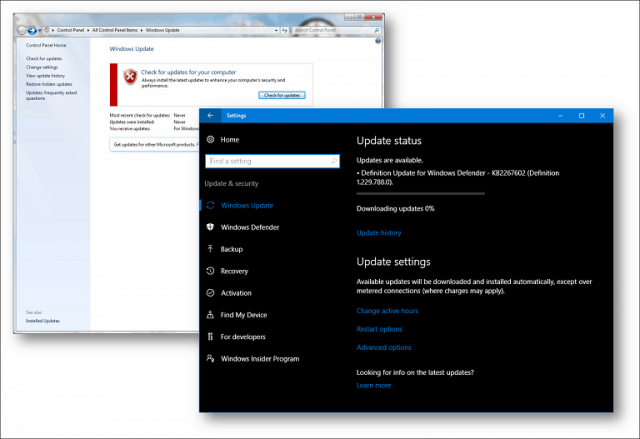Open Control Panel Home link

[x=46, y=45]
